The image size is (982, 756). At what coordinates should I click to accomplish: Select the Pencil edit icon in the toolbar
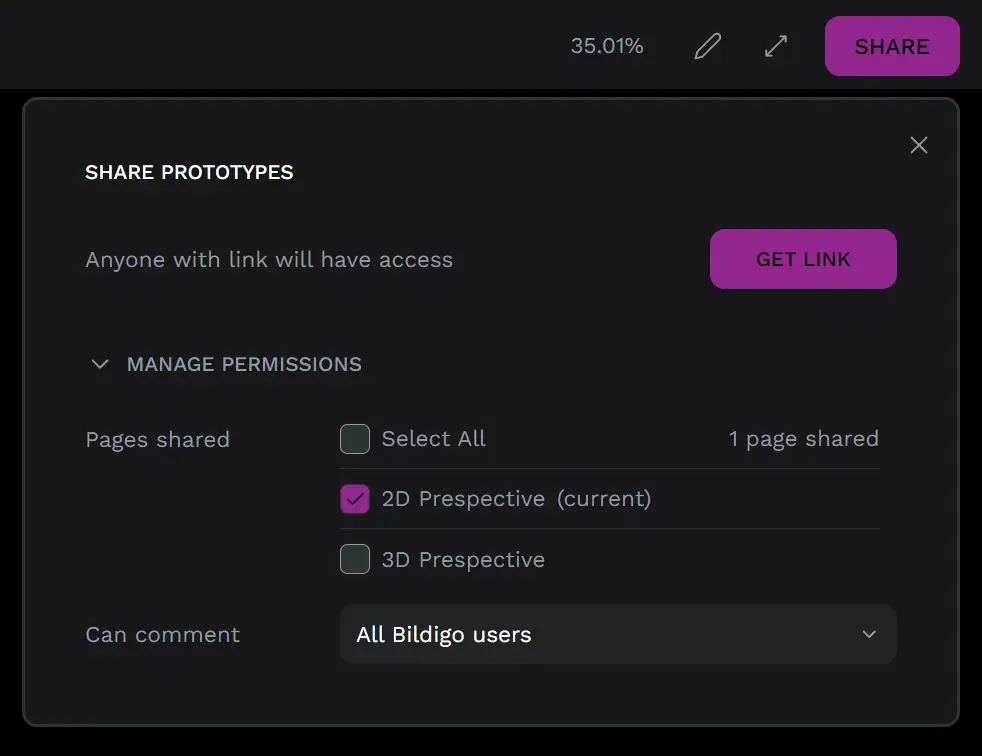click(x=707, y=45)
